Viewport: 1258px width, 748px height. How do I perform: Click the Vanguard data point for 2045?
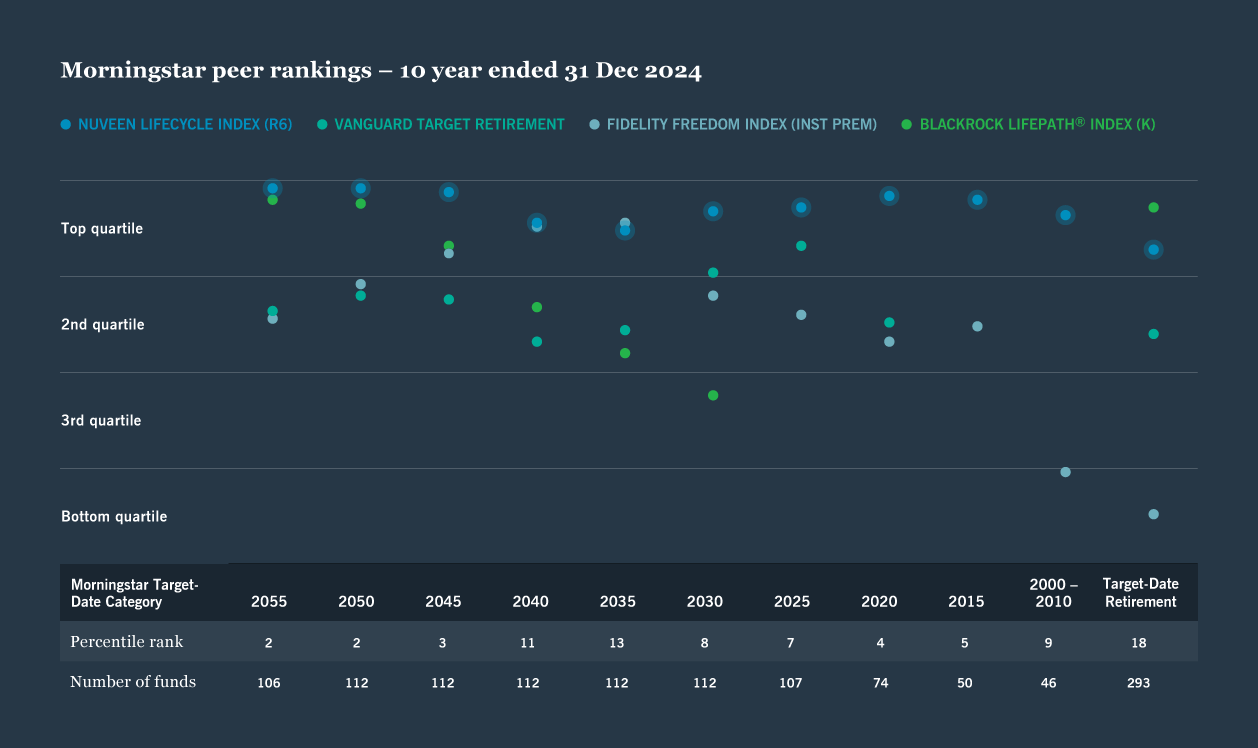click(449, 300)
